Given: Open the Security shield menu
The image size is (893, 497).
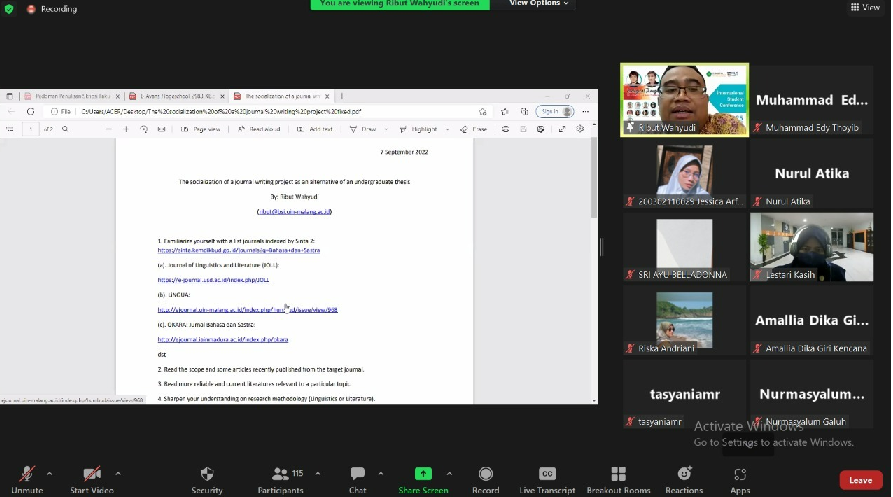Looking at the screenshot, I should pyautogui.click(x=207, y=480).
